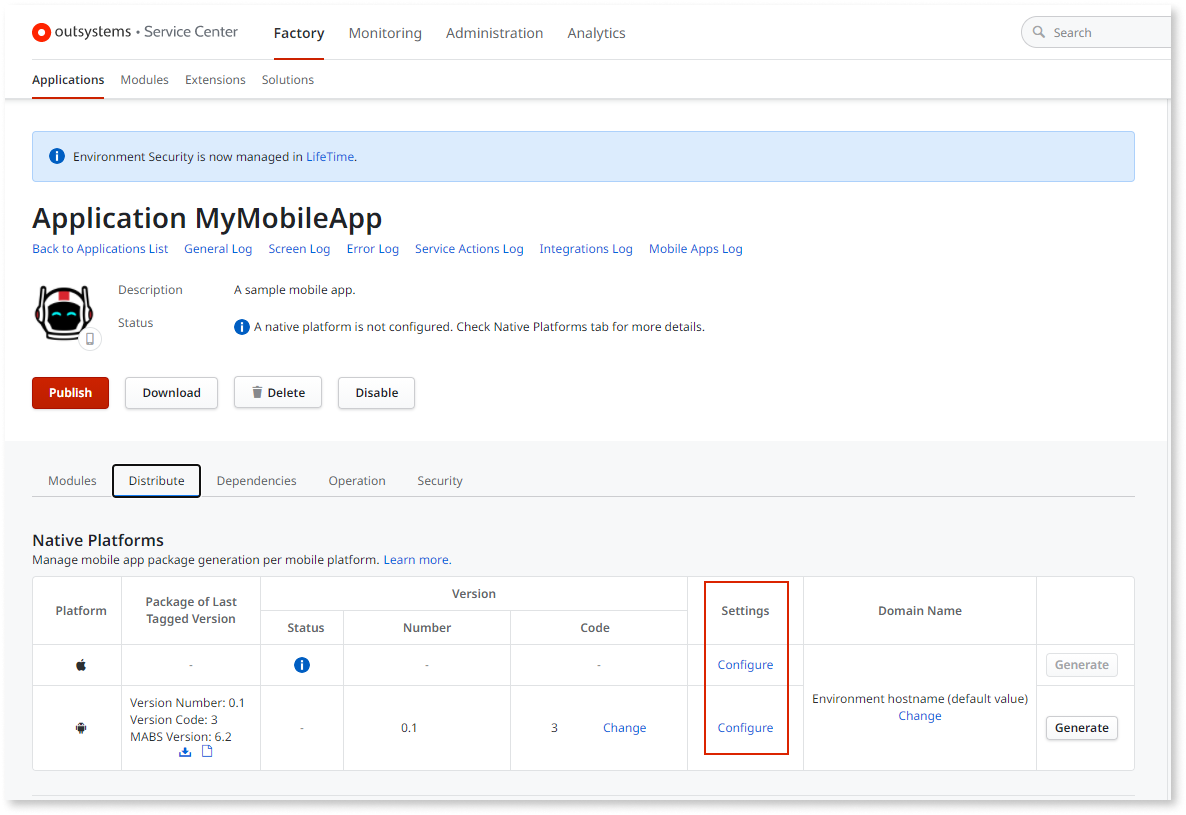Generate the Android package

(x=1081, y=727)
